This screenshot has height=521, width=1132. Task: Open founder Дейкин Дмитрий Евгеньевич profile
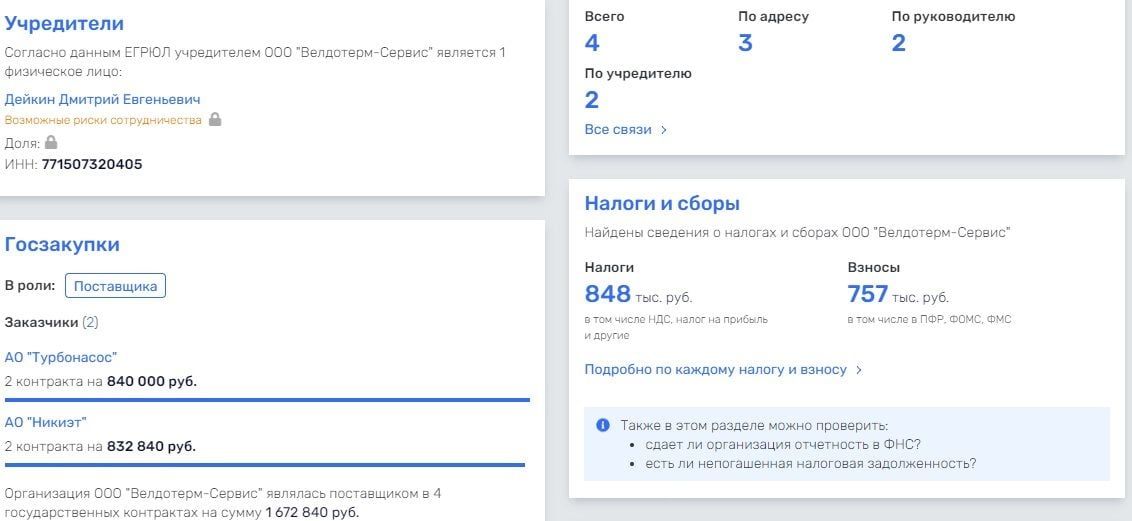coord(103,100)
